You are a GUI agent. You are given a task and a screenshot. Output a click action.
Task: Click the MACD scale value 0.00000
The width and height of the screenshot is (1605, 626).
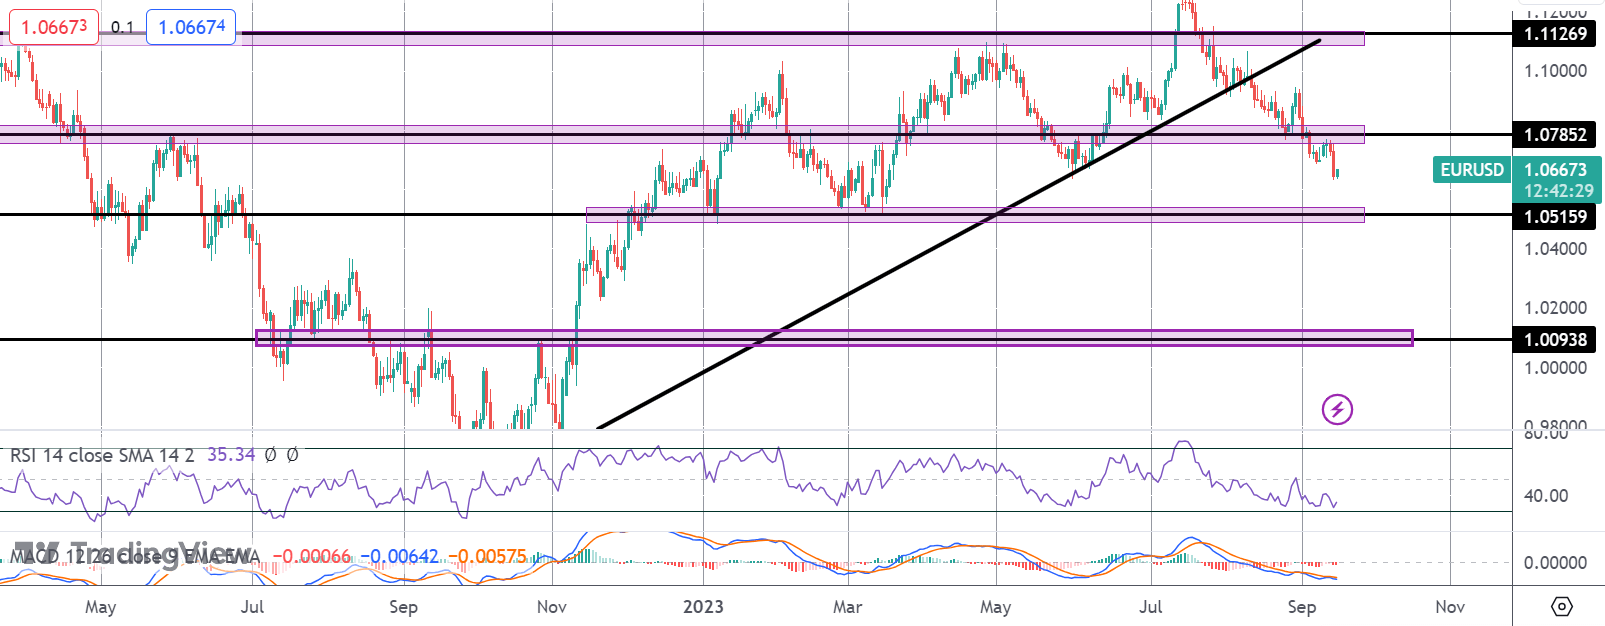(x=1555, y=563)
